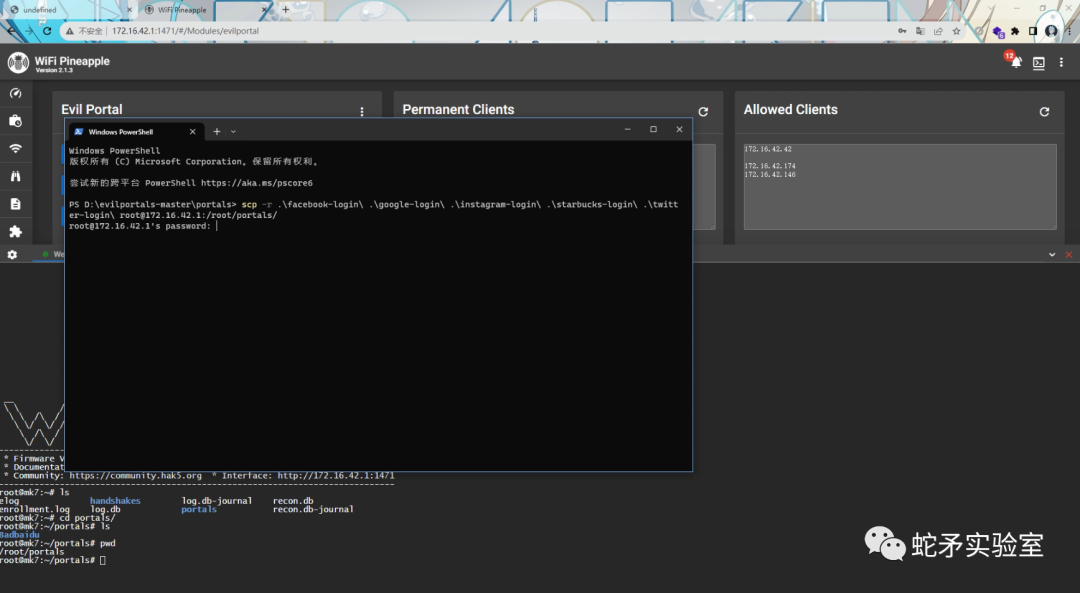The image size is (1080, 593).
Task: Open notifications bell with 12 badge
Action: tap(1015, 61)
